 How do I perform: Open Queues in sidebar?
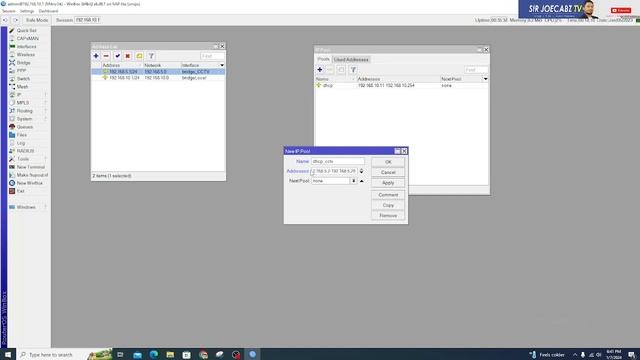24,127
